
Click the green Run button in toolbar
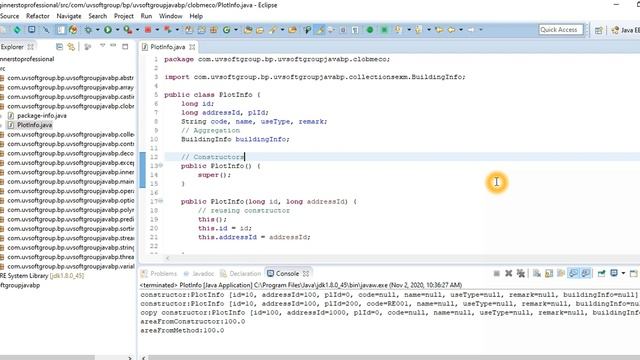[x=108, y=30]
